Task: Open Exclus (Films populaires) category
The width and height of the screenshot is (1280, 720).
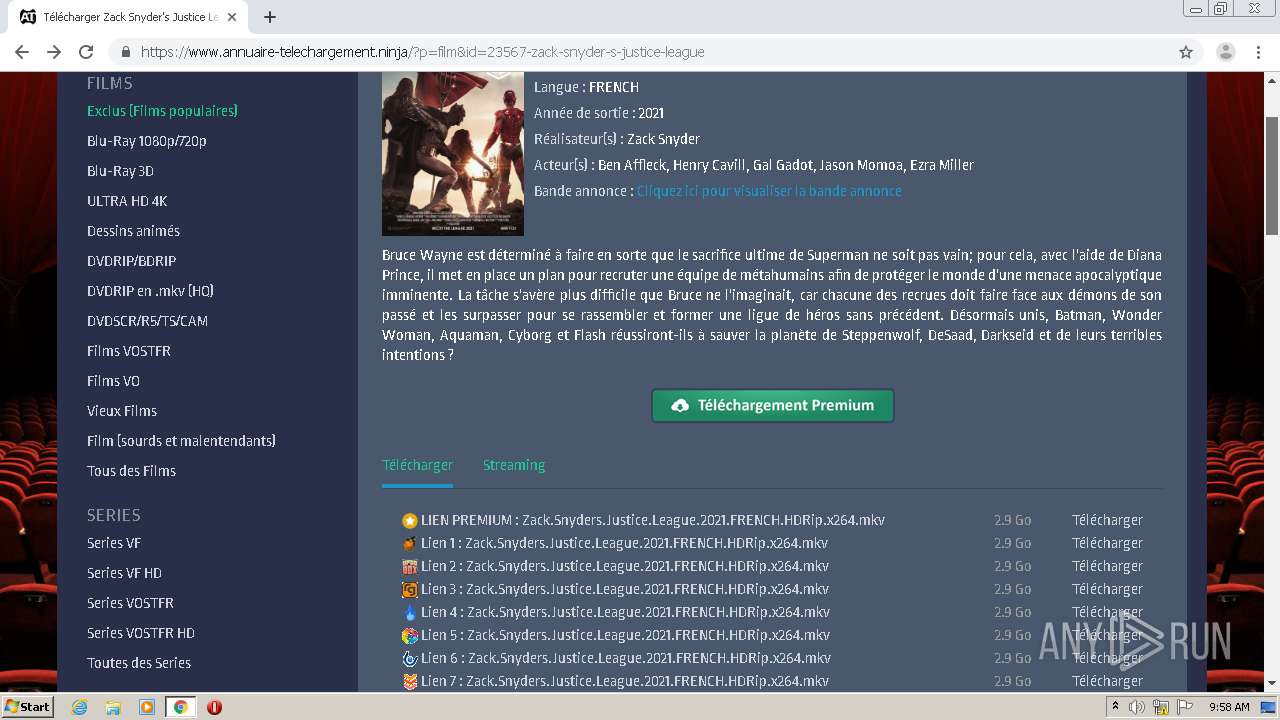Action: [162, 111]
